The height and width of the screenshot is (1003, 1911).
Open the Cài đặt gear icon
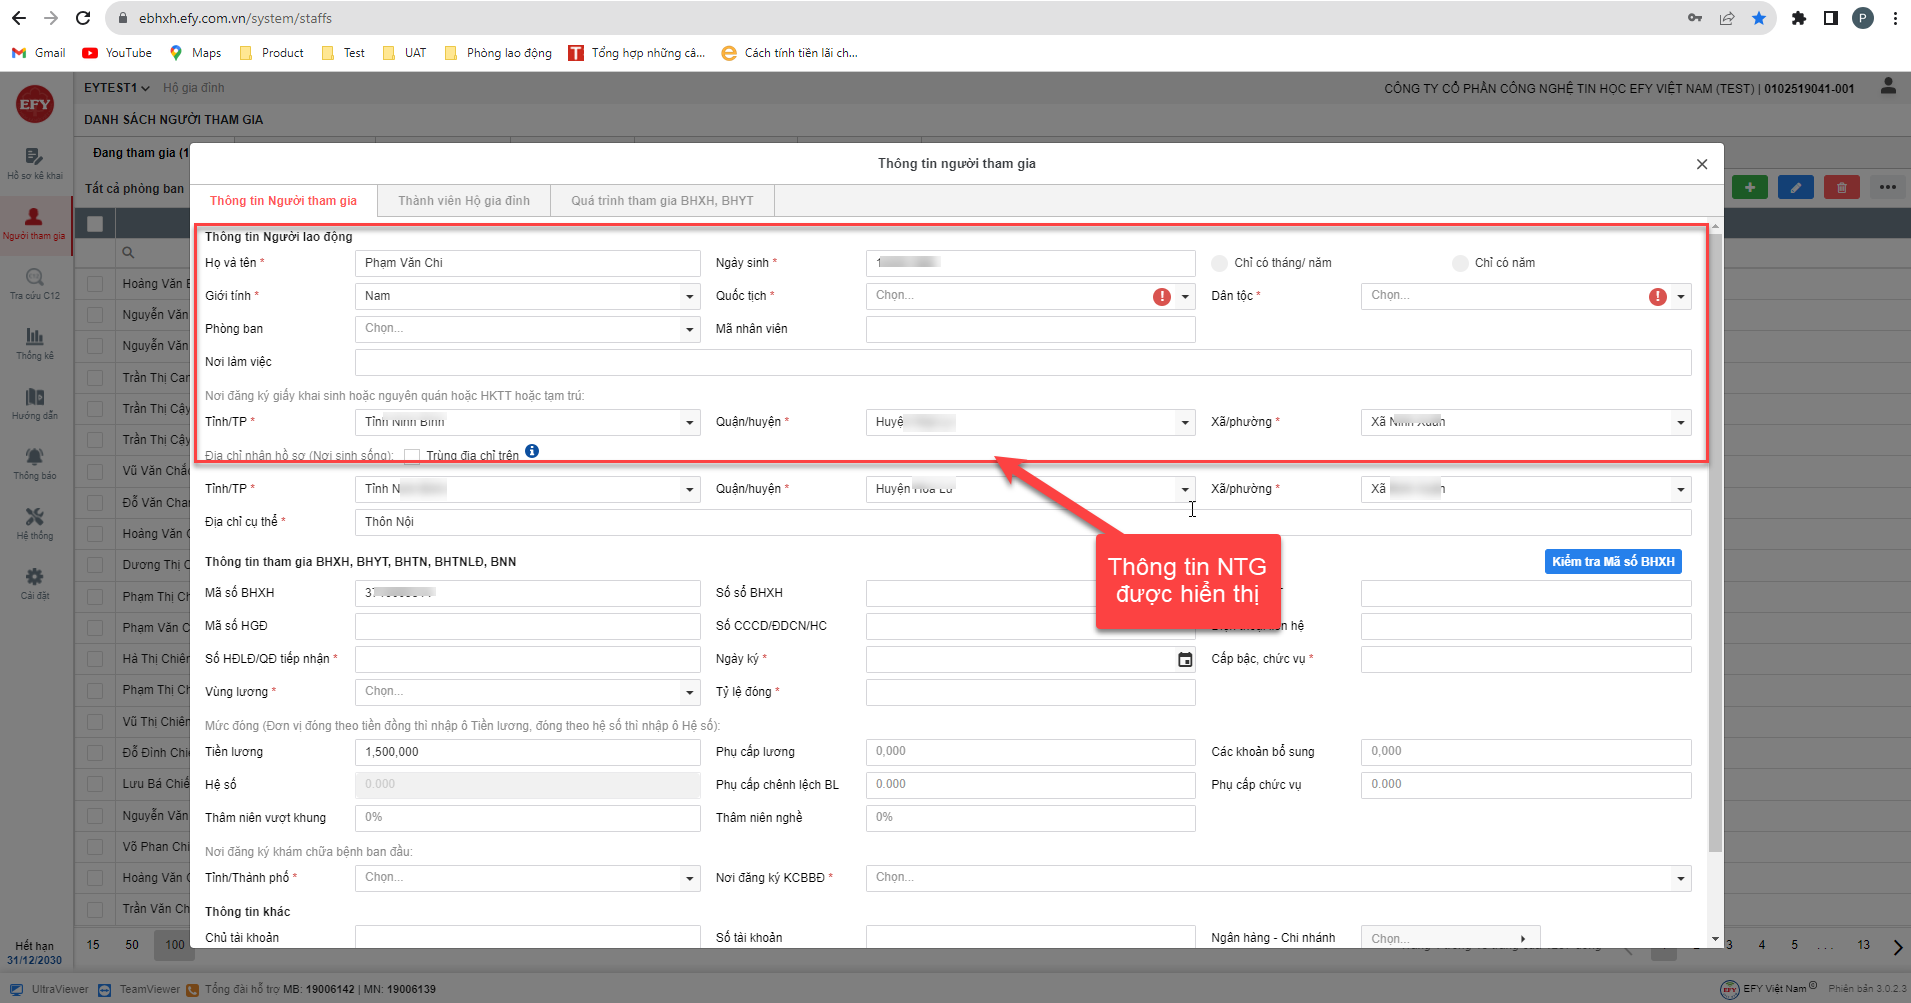click(35, 583)
